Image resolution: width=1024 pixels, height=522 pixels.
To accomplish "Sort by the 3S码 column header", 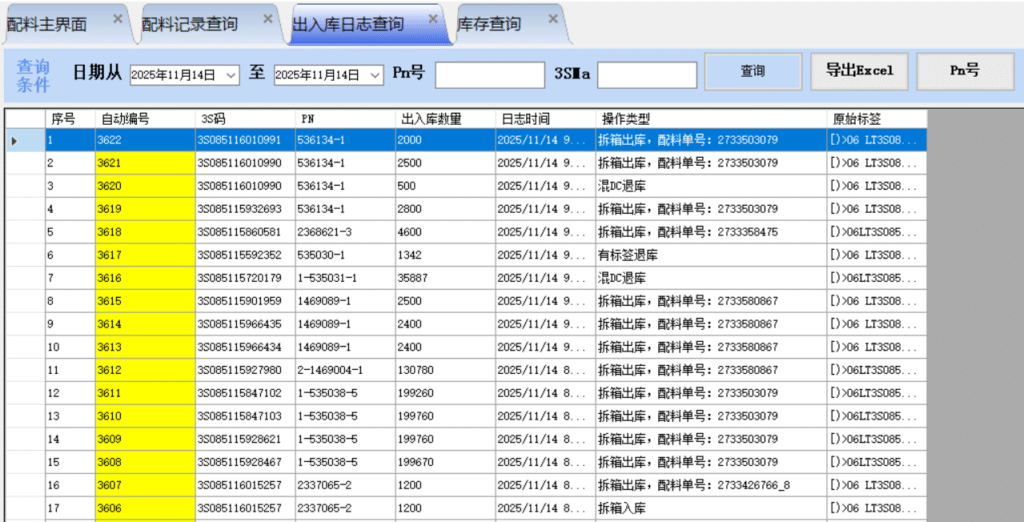I will 246,119.
